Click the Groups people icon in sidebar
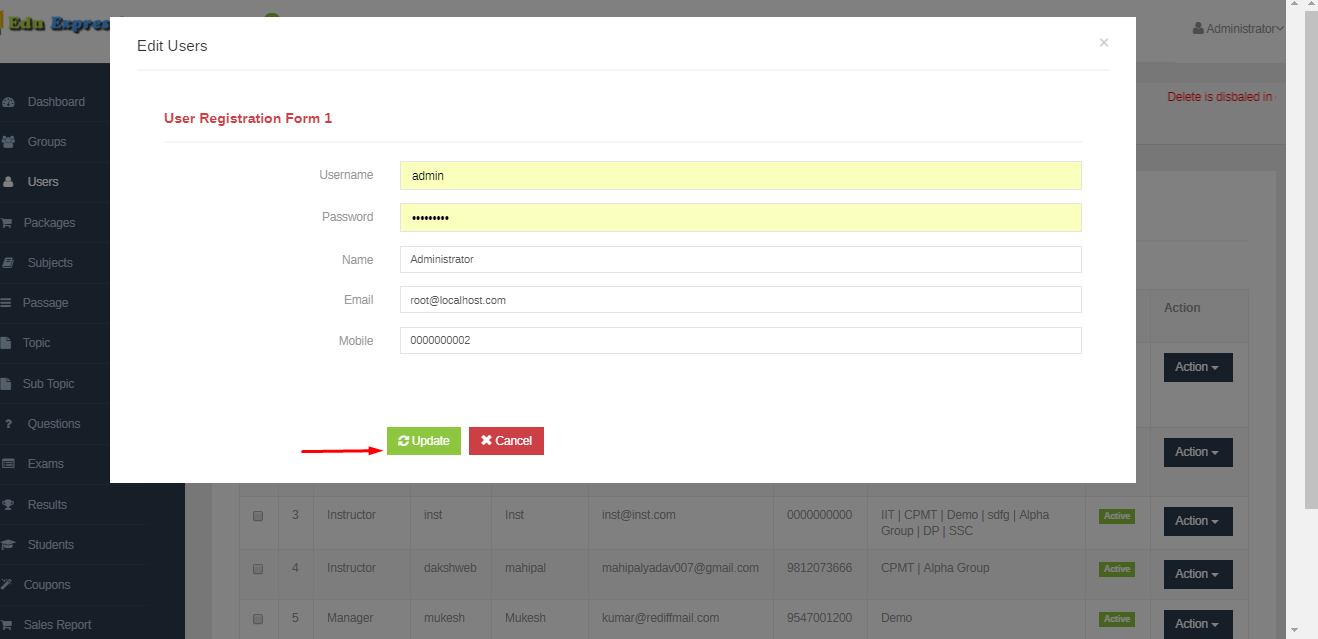 point(8,142)
